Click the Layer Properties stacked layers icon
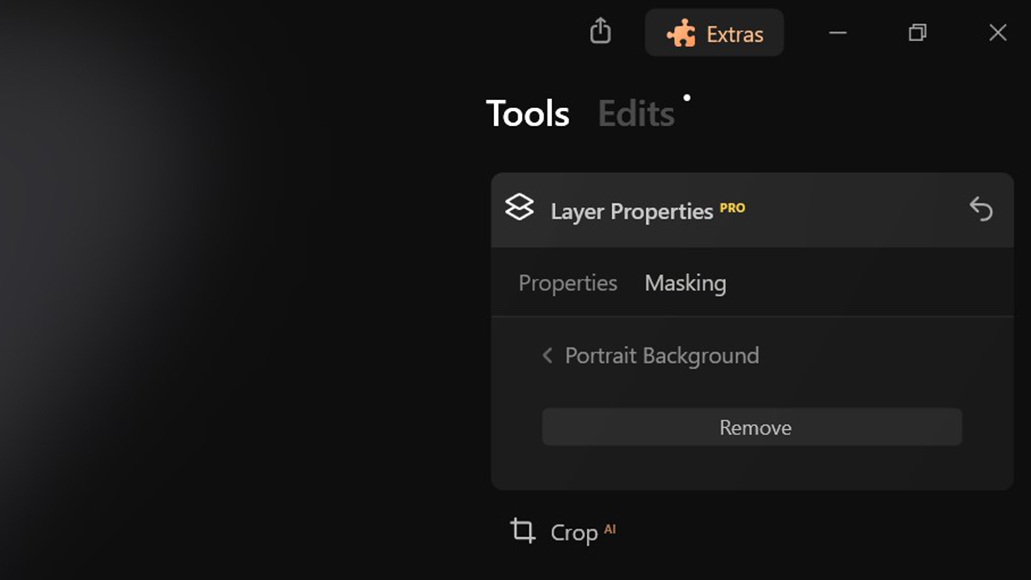The image size is (1031, 580). pos(519,207)
